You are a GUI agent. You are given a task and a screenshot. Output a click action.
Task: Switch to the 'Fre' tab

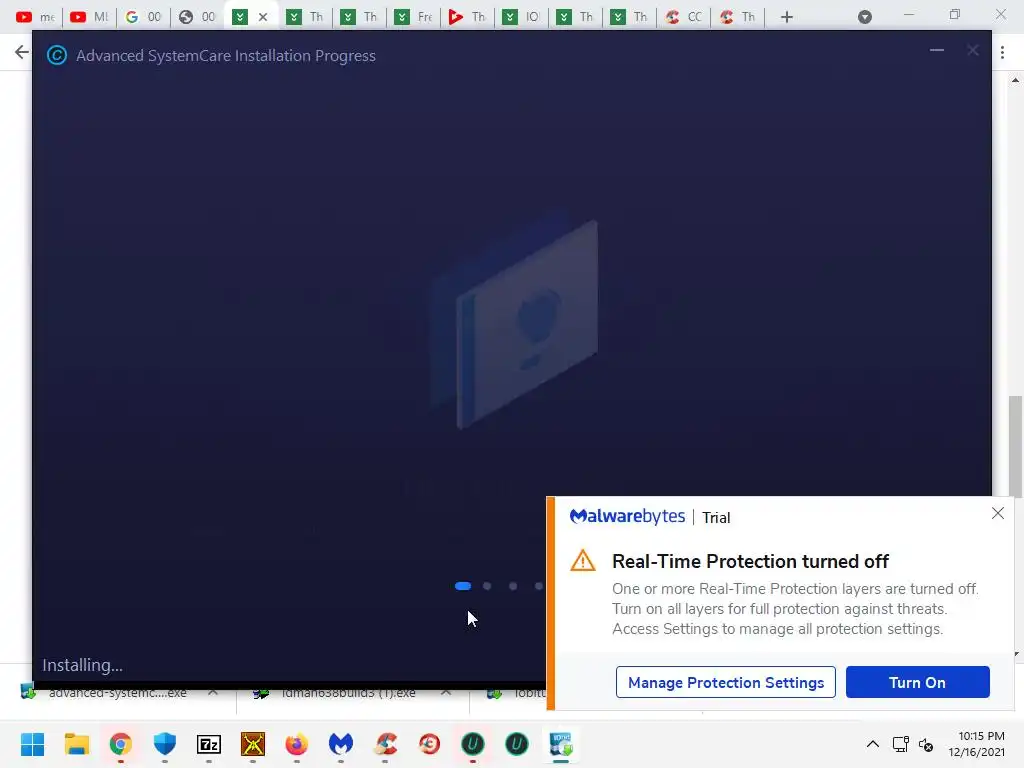point(413,17)
